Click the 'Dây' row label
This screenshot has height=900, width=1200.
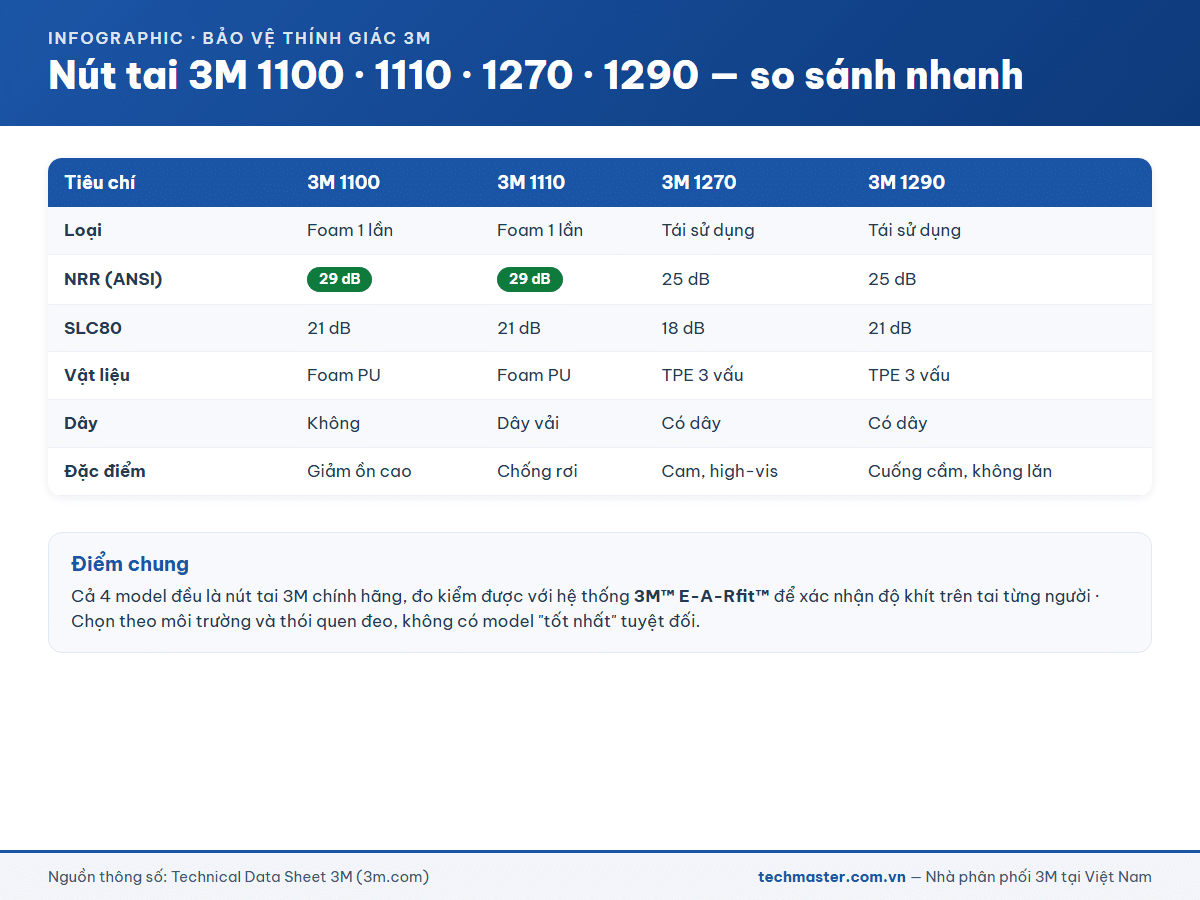81,423
